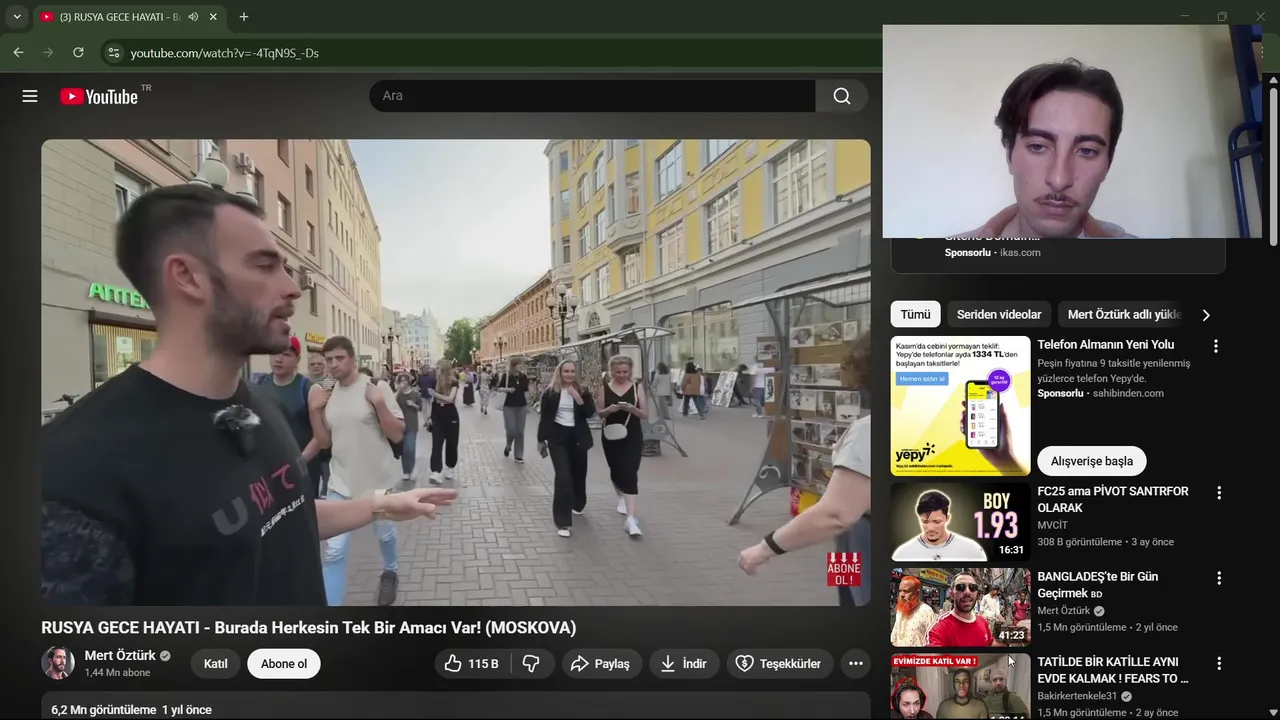The width and height of the screenshot is (1280, 720).
Task: Click the video title RUSYA GECE HAYATI
Action: click(x=309, y=628)
